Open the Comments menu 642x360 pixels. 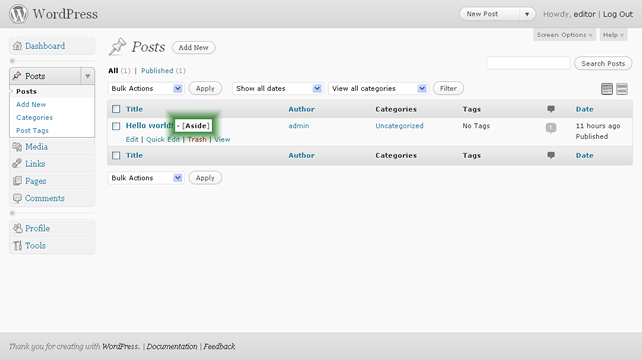point(45,198)
